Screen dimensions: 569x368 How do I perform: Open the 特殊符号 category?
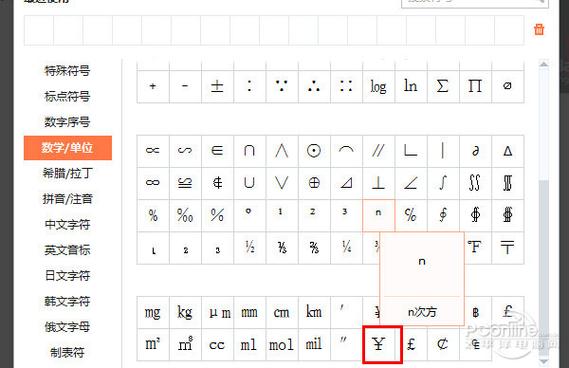tap(67, 70)
